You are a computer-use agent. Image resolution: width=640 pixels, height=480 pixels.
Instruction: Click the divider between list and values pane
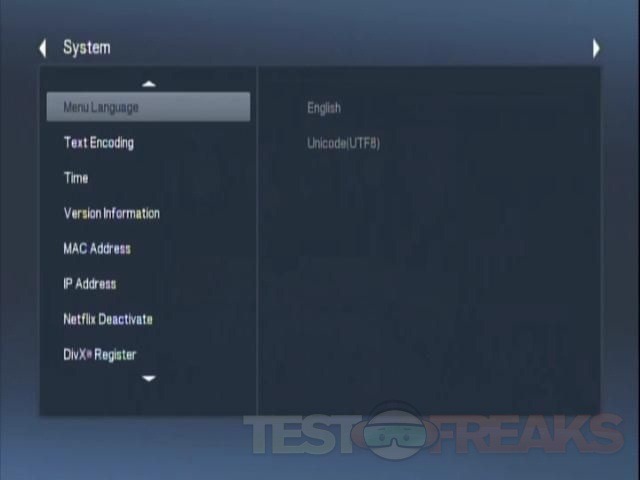pyautogui.click(x=257, y=240)
